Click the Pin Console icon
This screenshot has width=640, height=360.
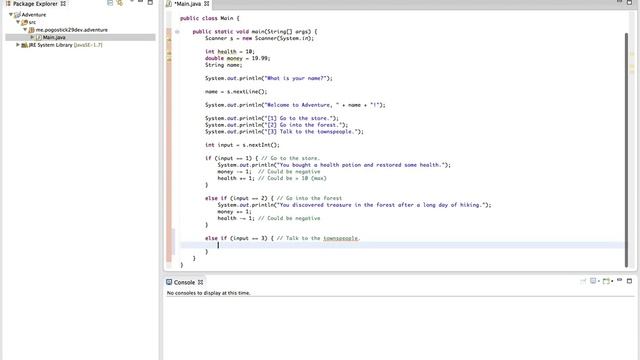pos(583,281)
